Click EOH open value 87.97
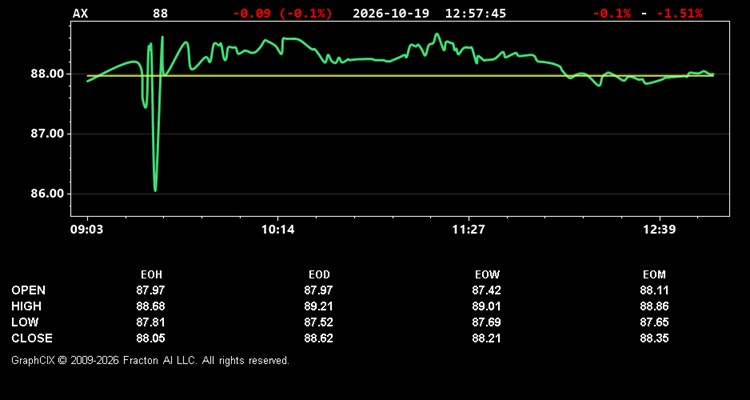 coord(151,290)
